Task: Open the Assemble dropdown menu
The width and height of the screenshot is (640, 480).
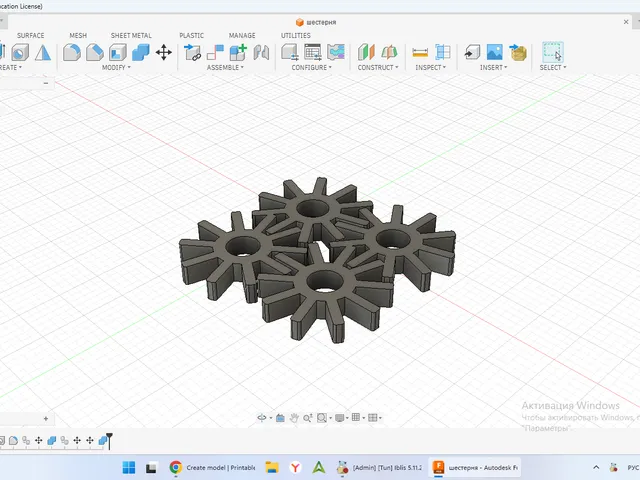Action: click(x=225, y=67)
